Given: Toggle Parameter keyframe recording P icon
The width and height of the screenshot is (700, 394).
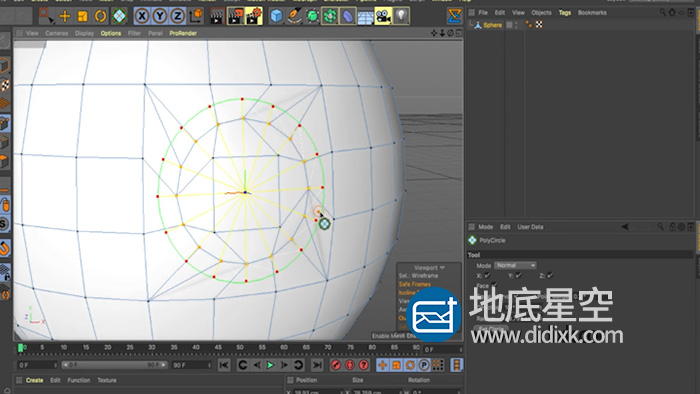Looking at the screenshot, I should [x=424, y=365].
